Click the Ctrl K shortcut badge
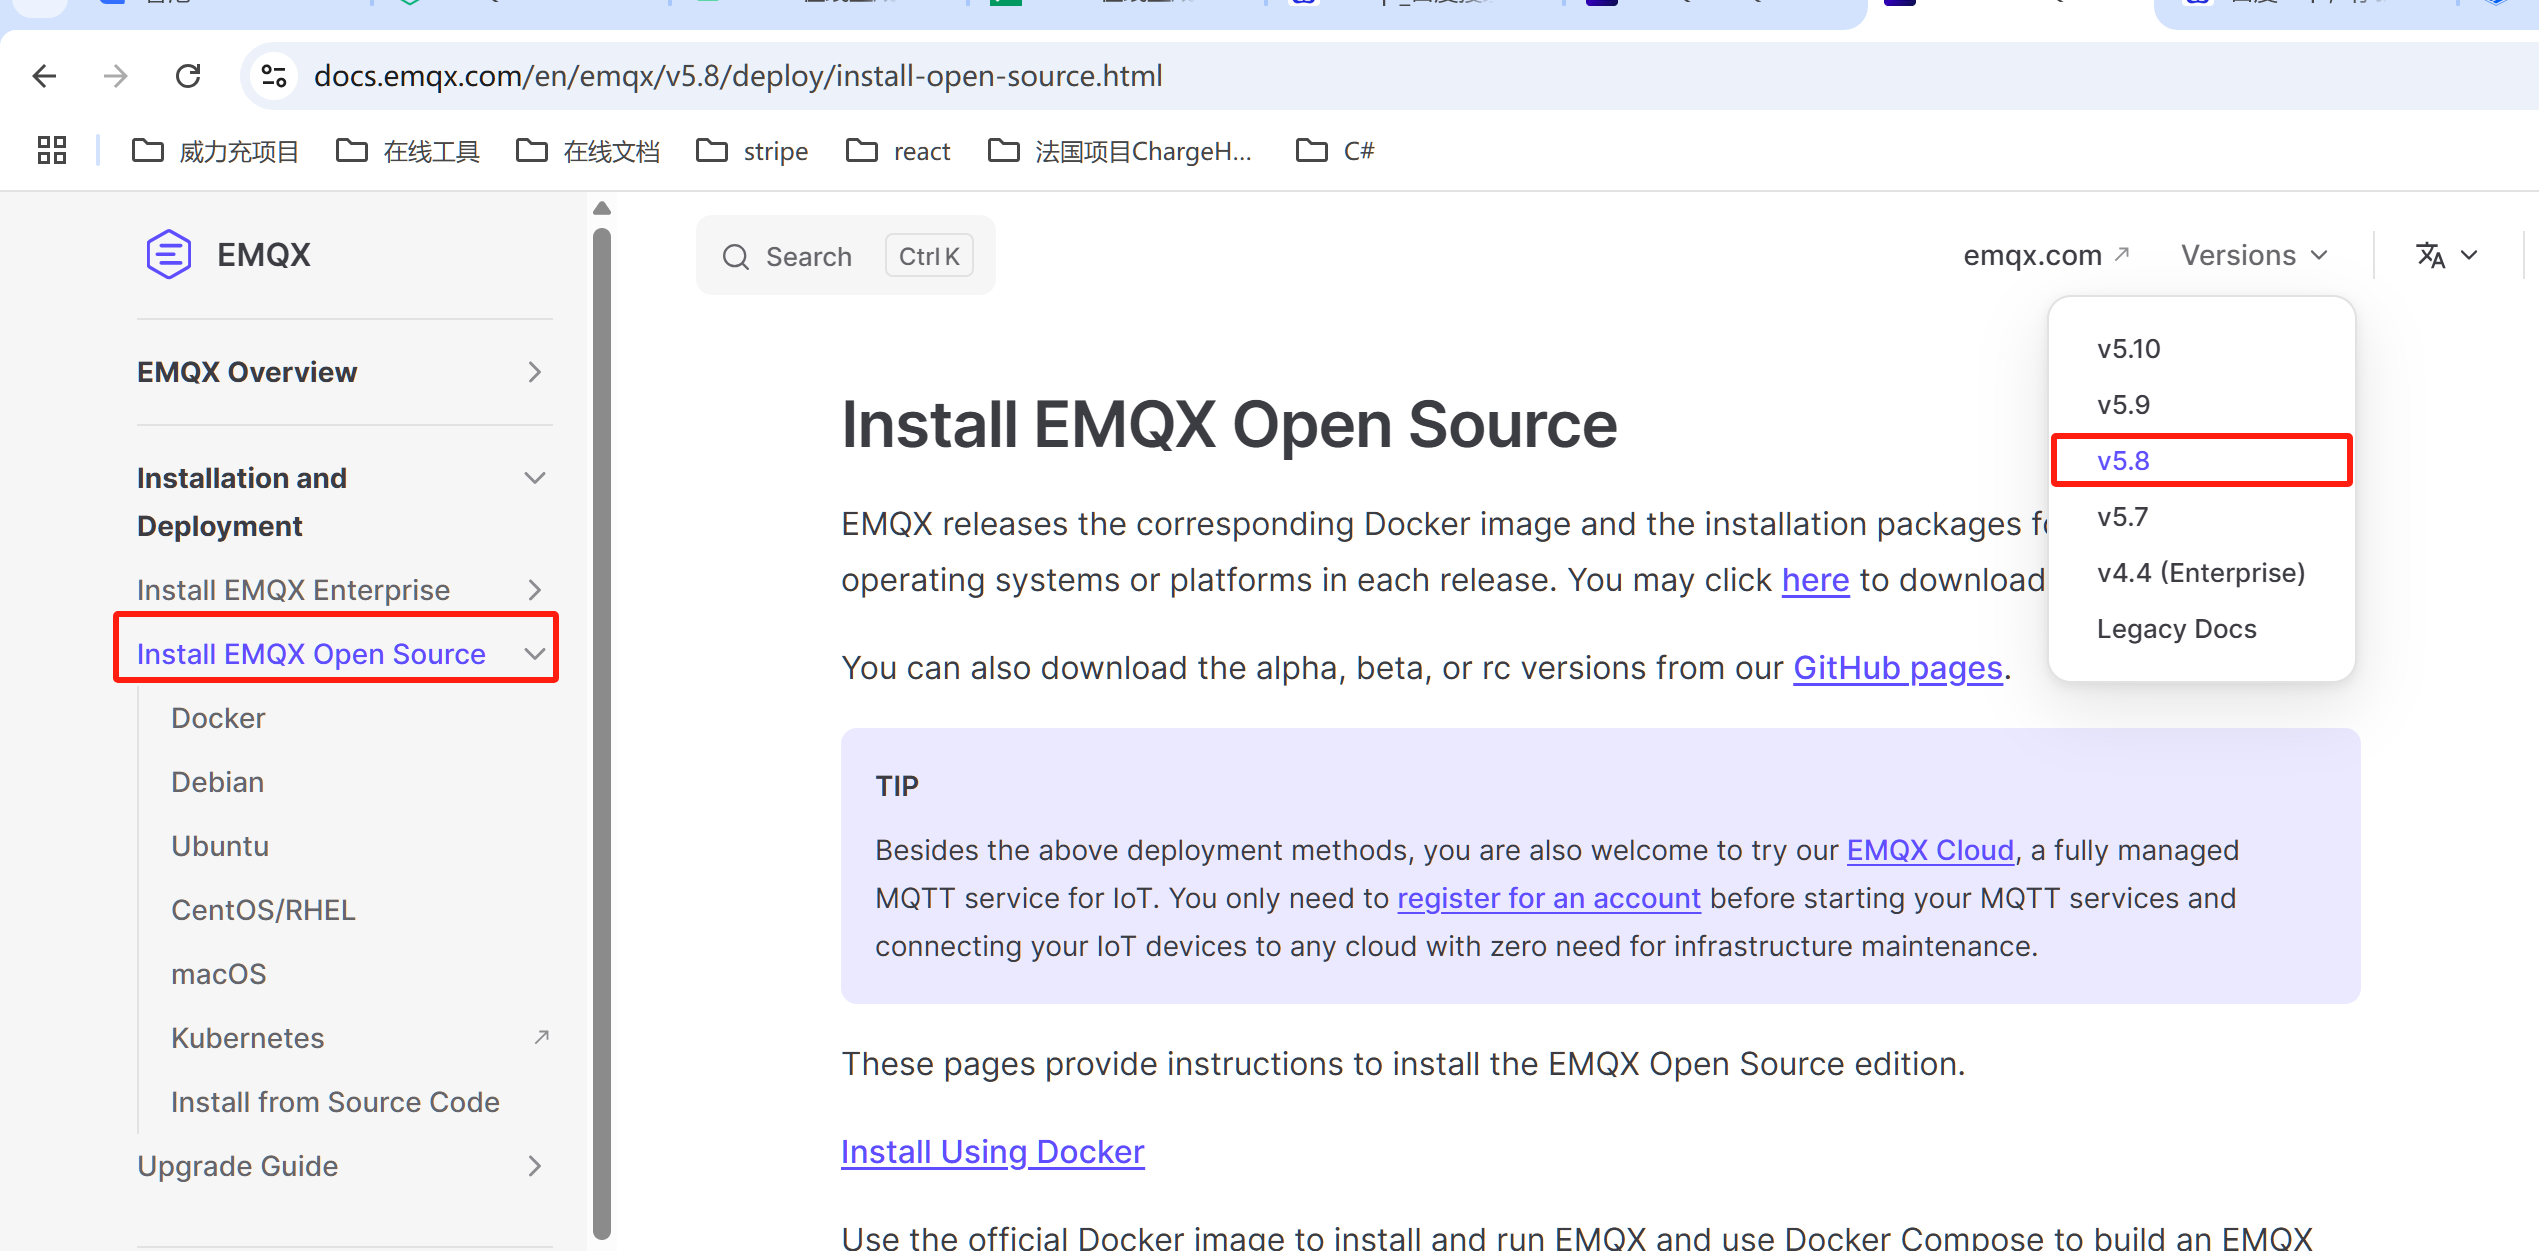This screenshot has width=2539, height=1251. click(x=929, y=256)
